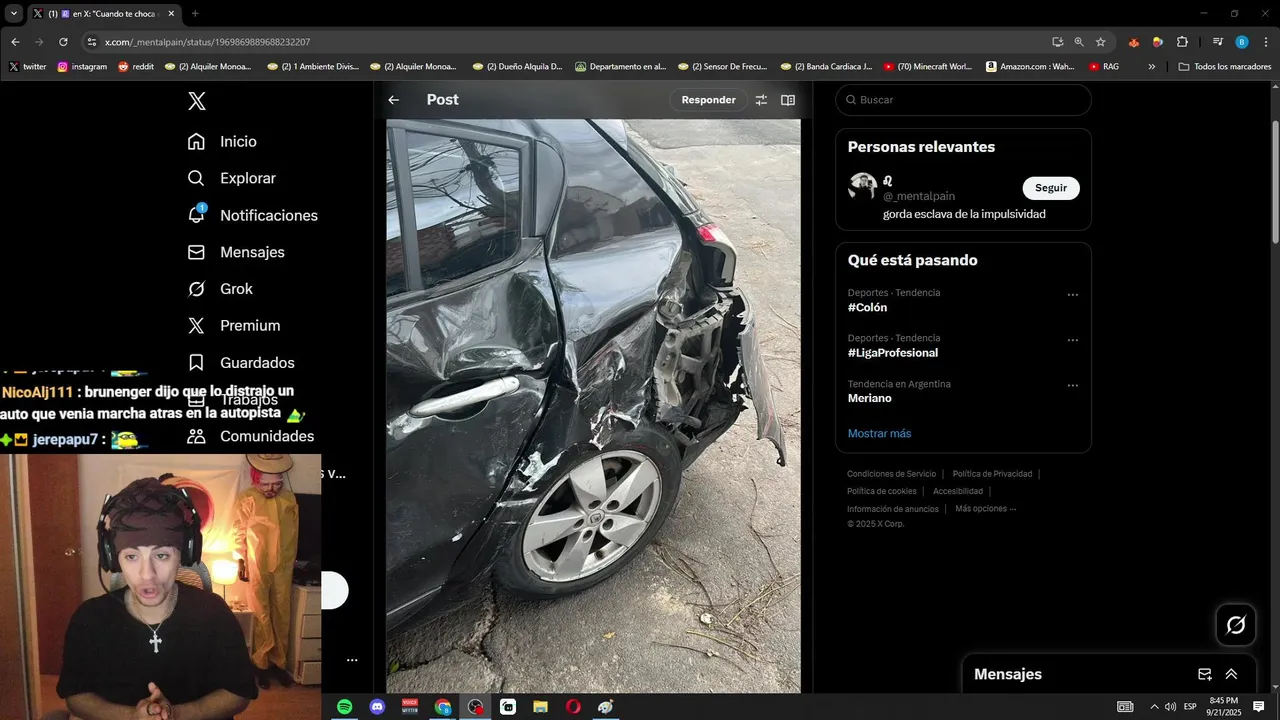
Task: Open Chrome profile avatar
Action: 1242,42
